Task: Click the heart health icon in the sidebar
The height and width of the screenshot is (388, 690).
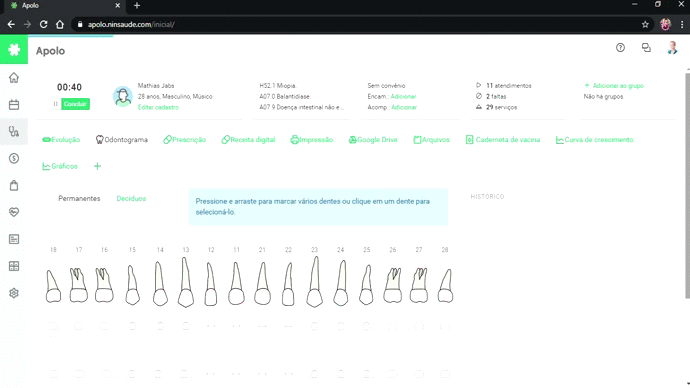Action: point(14,212)
